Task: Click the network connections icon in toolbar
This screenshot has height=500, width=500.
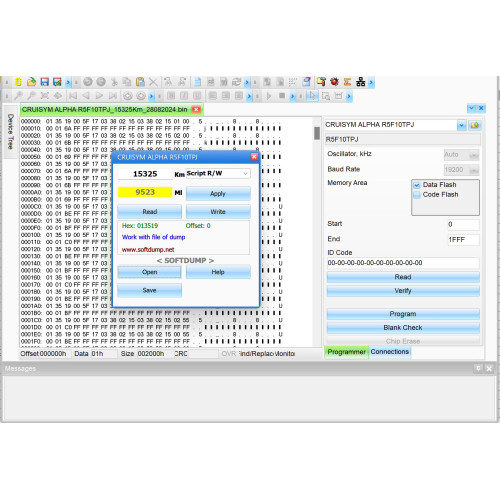Action: [x=360, y=82]
